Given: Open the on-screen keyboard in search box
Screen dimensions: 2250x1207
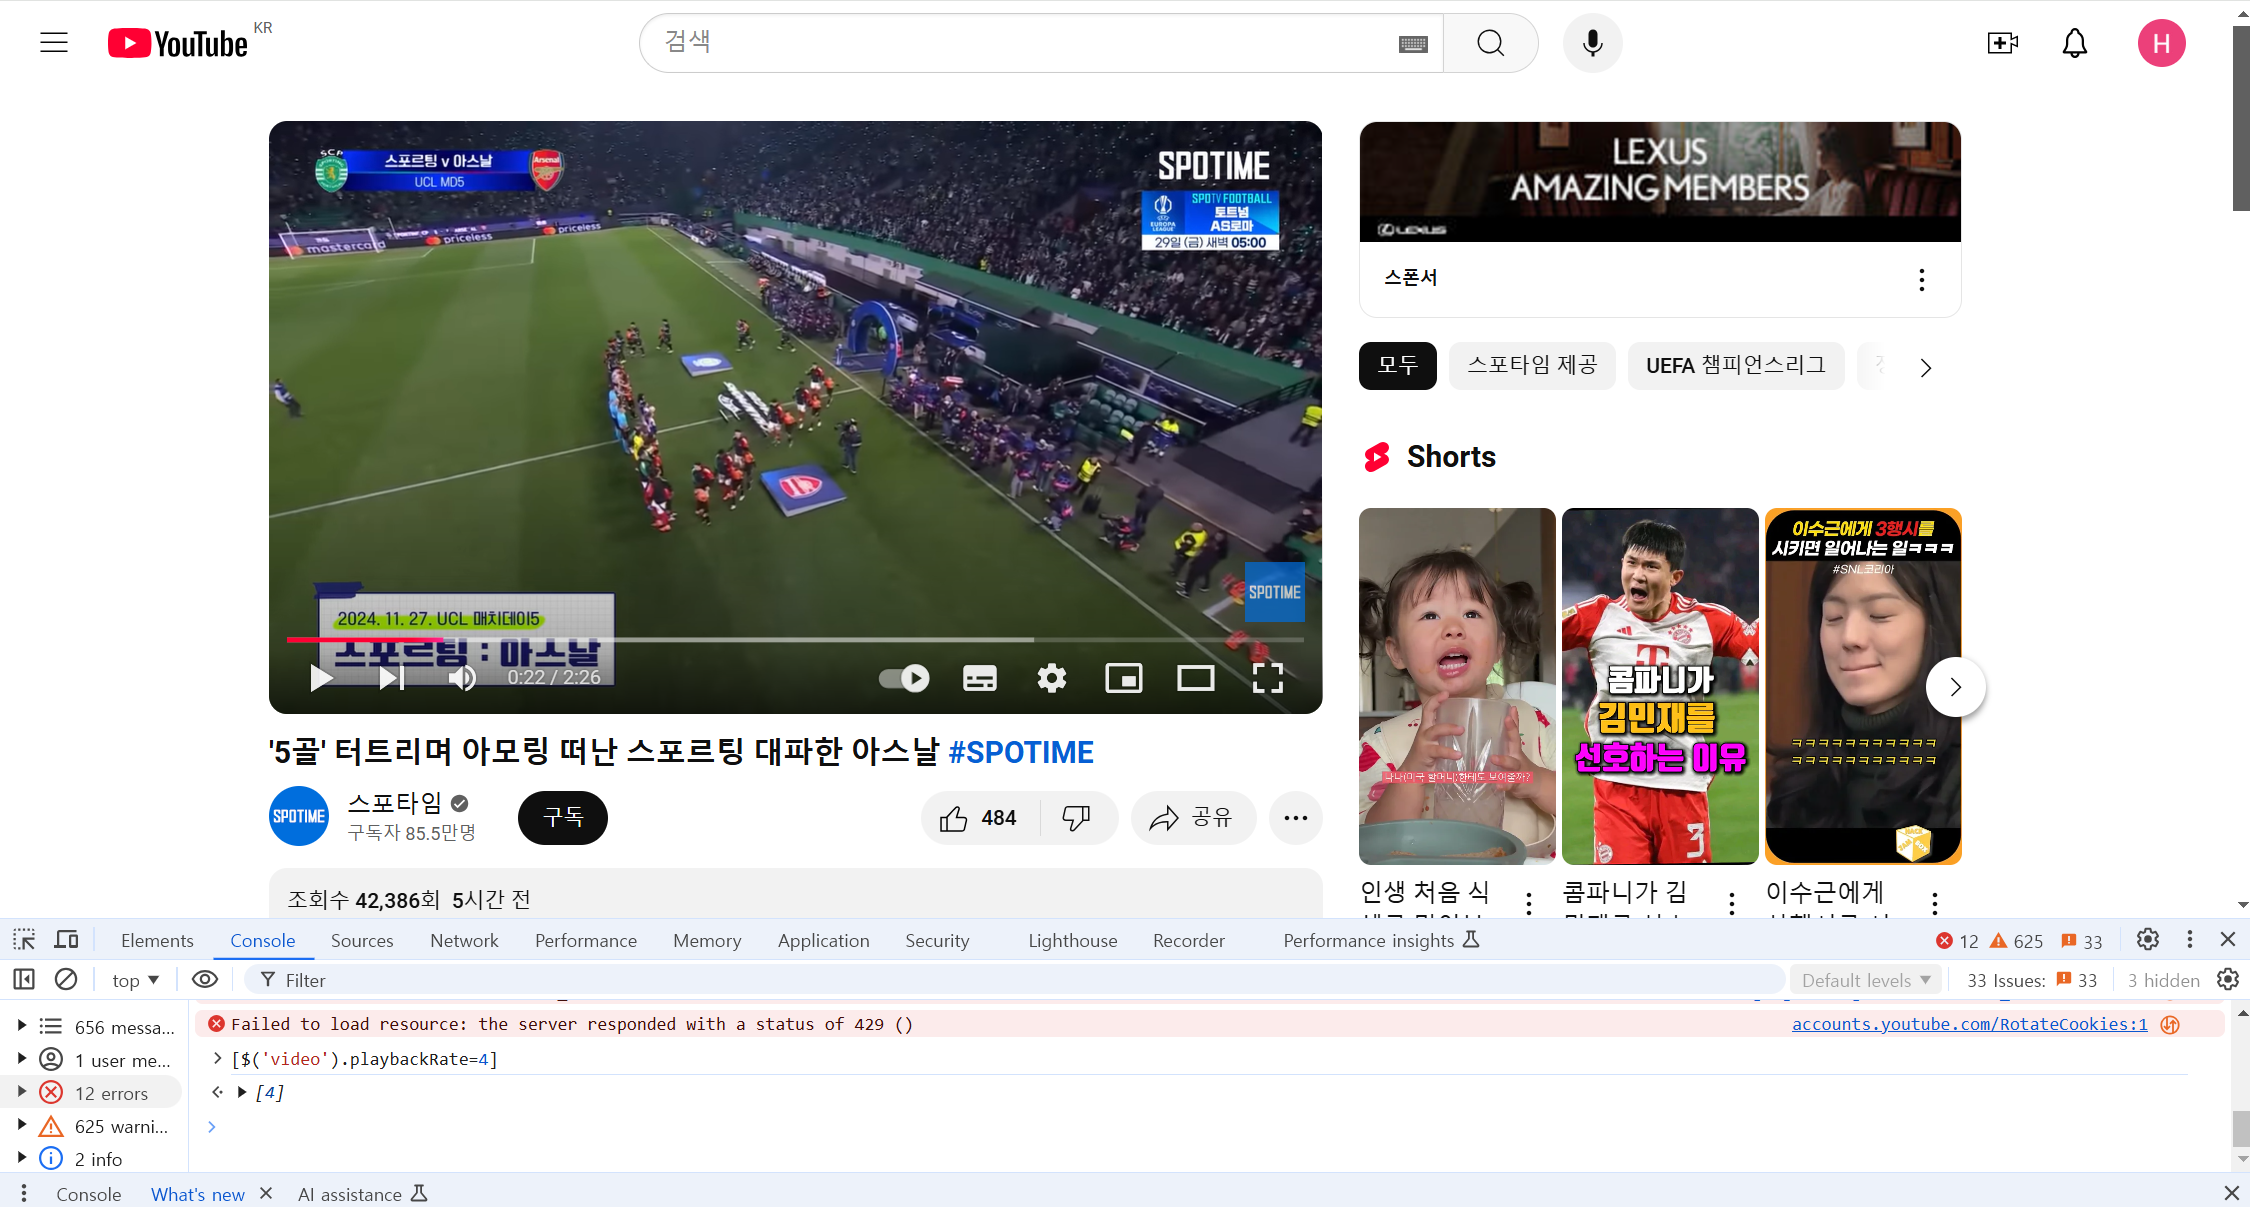Looking at the screenshot, I should pyautogui.click(x=1413, y=43).
